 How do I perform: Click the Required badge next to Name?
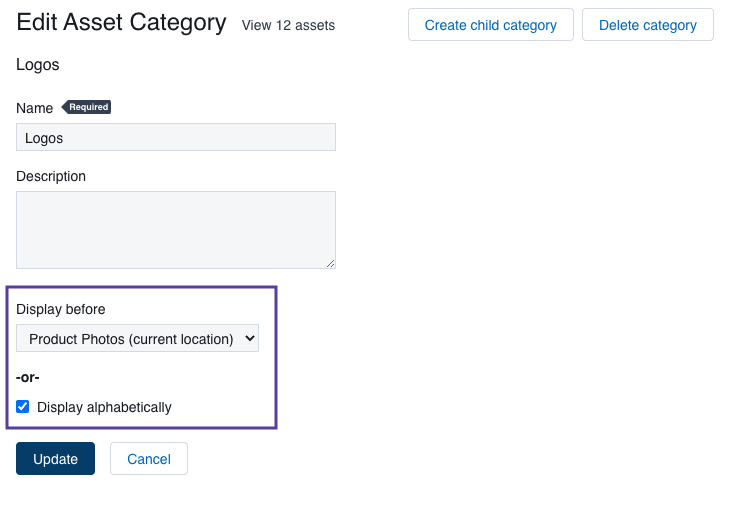point(87,107)
